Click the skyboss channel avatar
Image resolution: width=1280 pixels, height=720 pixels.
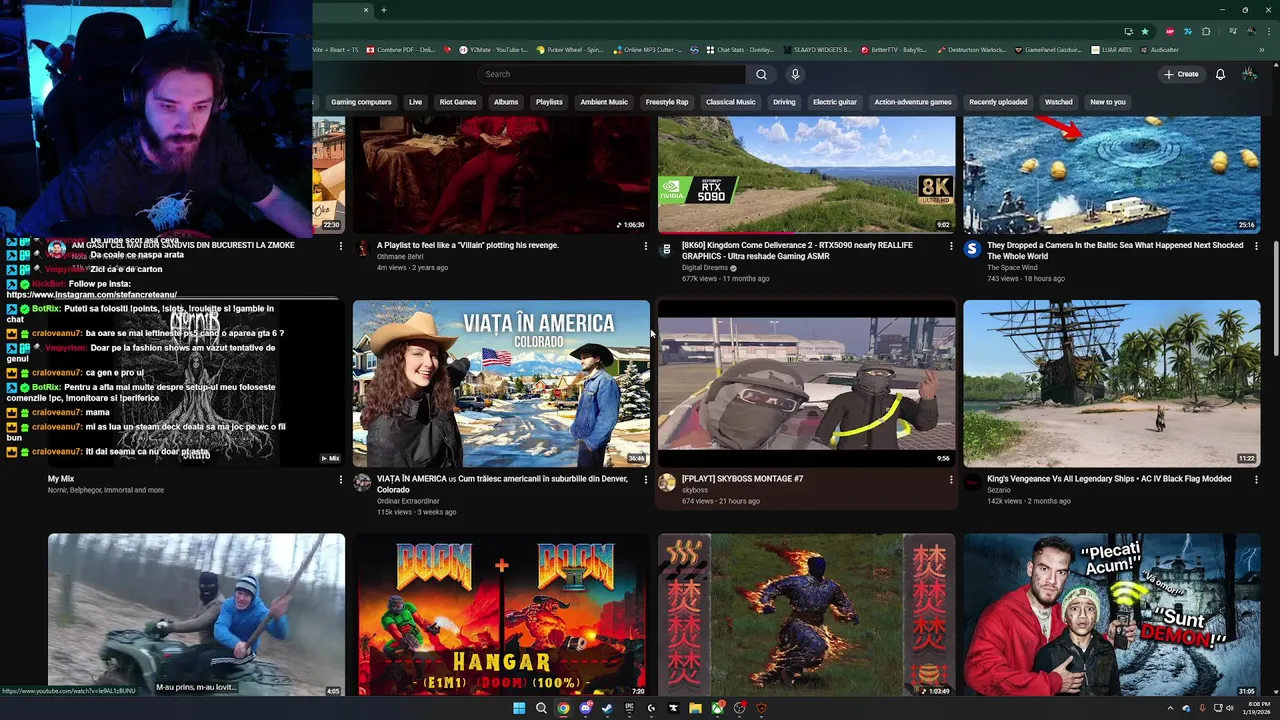pyautogui.click(x=667, y=483)
